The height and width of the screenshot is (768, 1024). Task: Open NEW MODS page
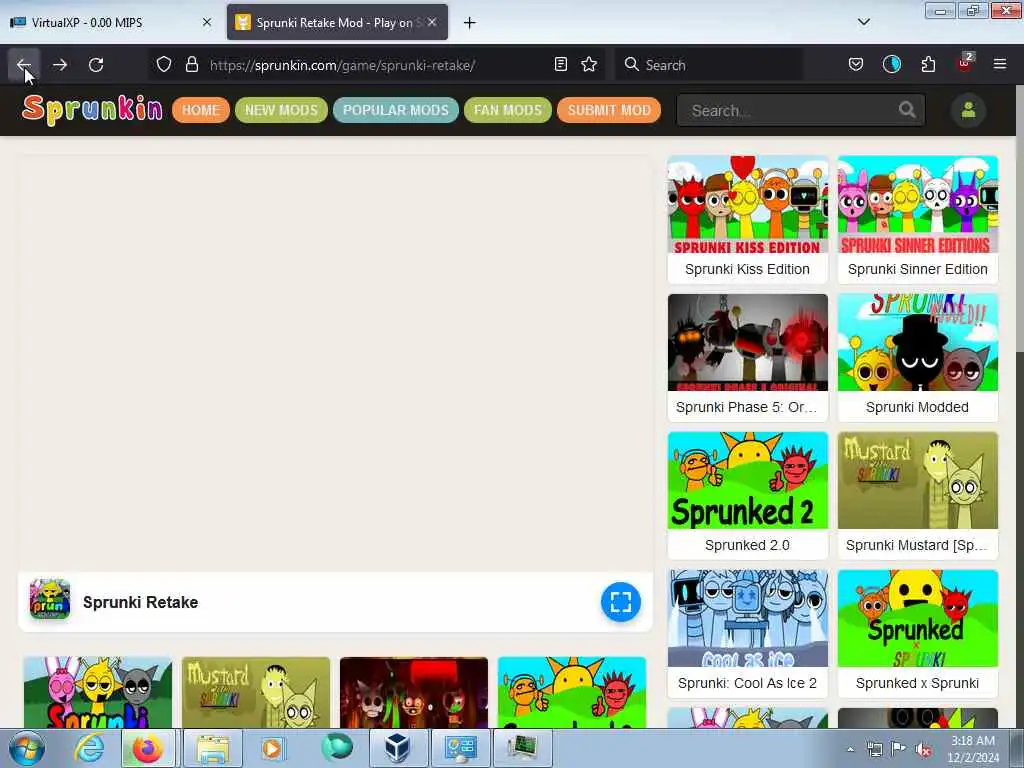(281, 110)
